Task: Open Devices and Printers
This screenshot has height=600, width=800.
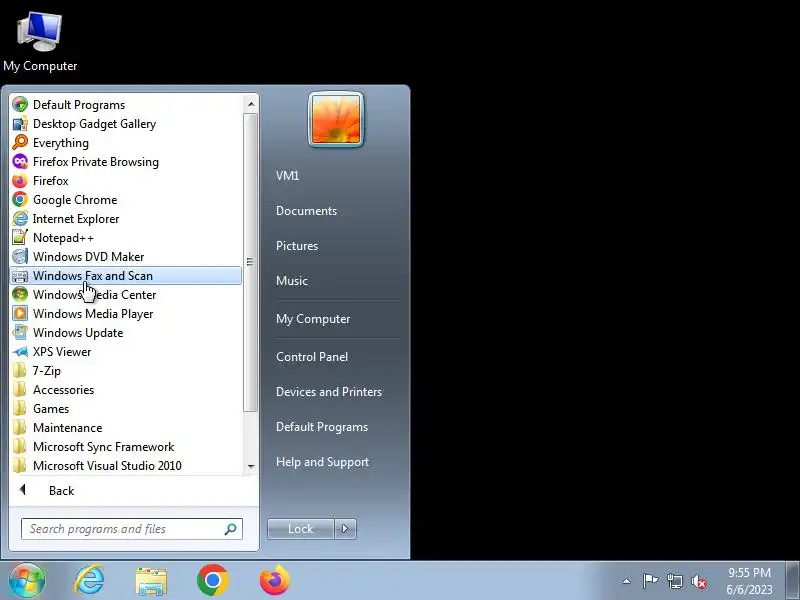Action: click(329, 391)
